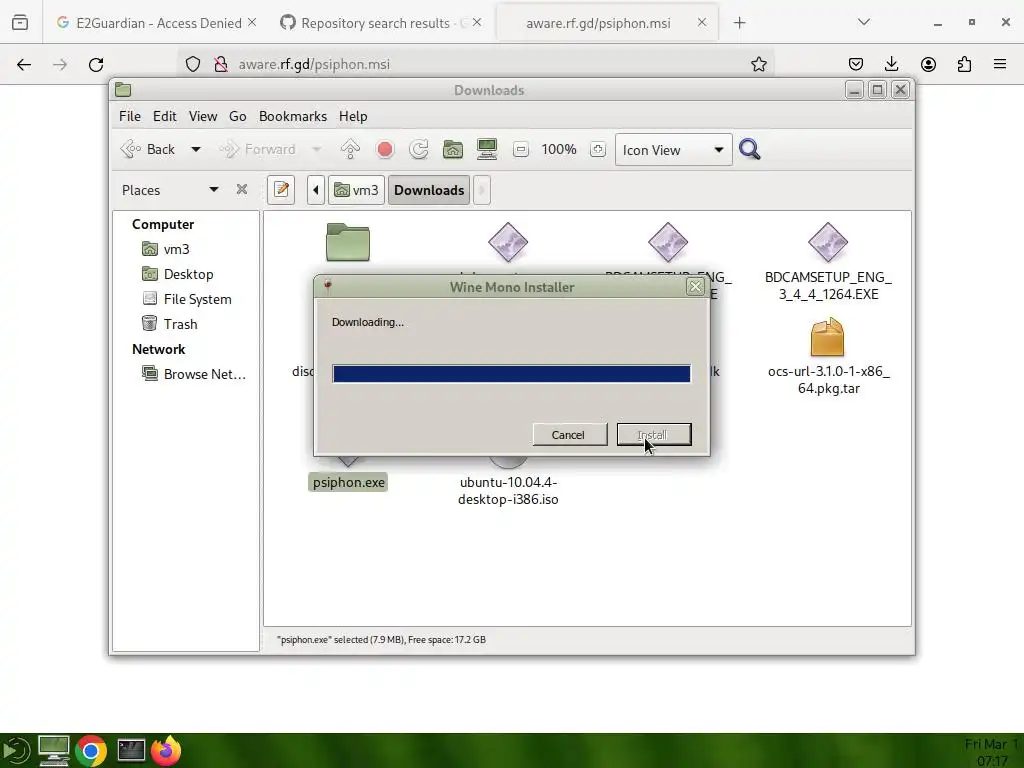
Task: Open the Firefox account icon
Action: 928,64
